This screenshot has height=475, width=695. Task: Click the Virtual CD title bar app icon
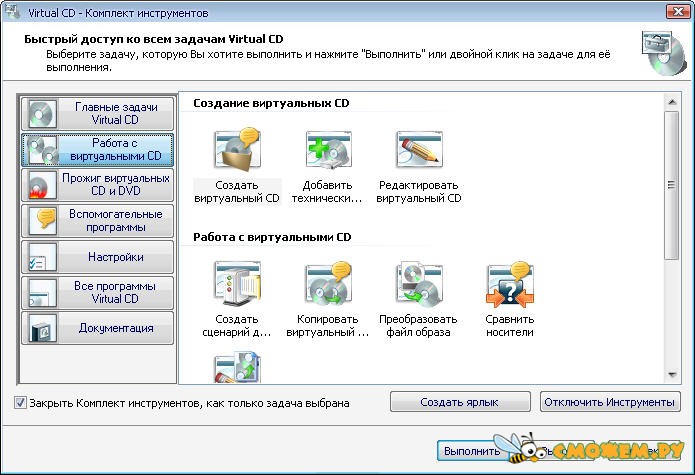point(12,11)
